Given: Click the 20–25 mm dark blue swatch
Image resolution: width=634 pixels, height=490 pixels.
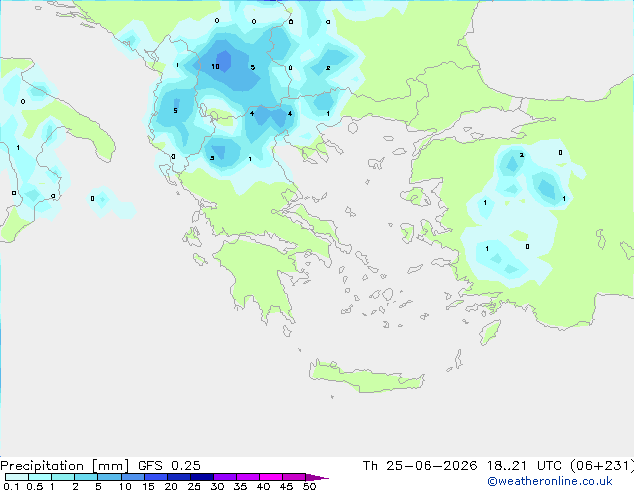Looking at the screenshot, I should (x=178, y=477).
